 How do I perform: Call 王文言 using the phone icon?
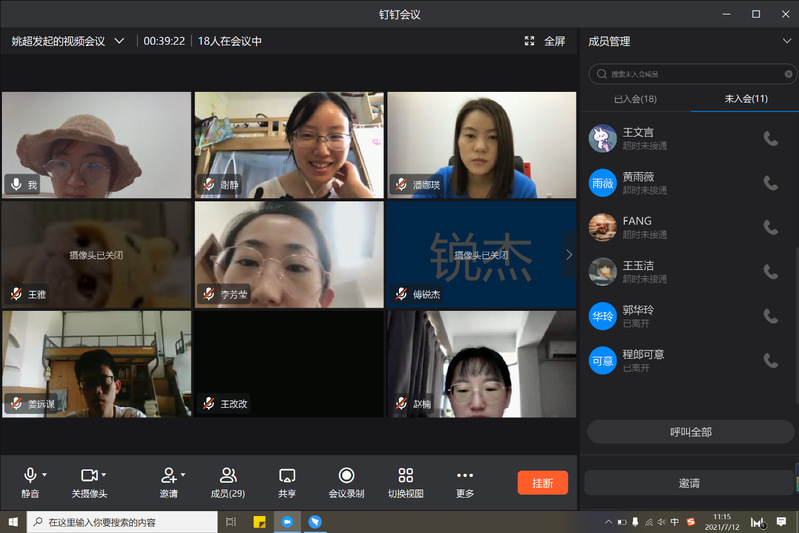pos(770,139)
